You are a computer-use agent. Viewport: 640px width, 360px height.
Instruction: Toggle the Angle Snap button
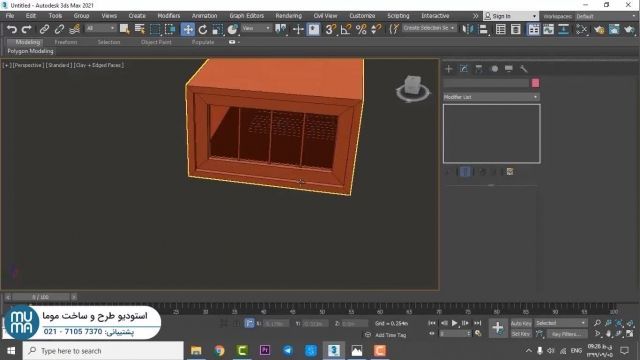(346, 29)
